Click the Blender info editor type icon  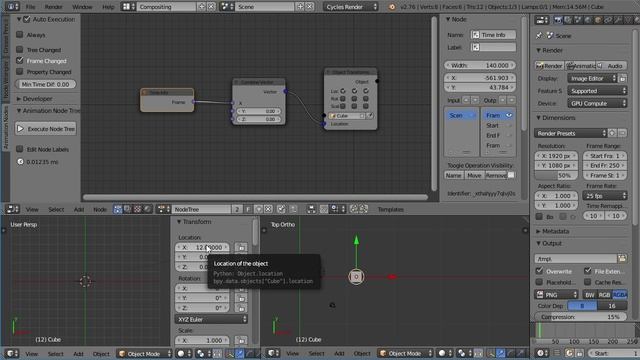coord(12,7)
